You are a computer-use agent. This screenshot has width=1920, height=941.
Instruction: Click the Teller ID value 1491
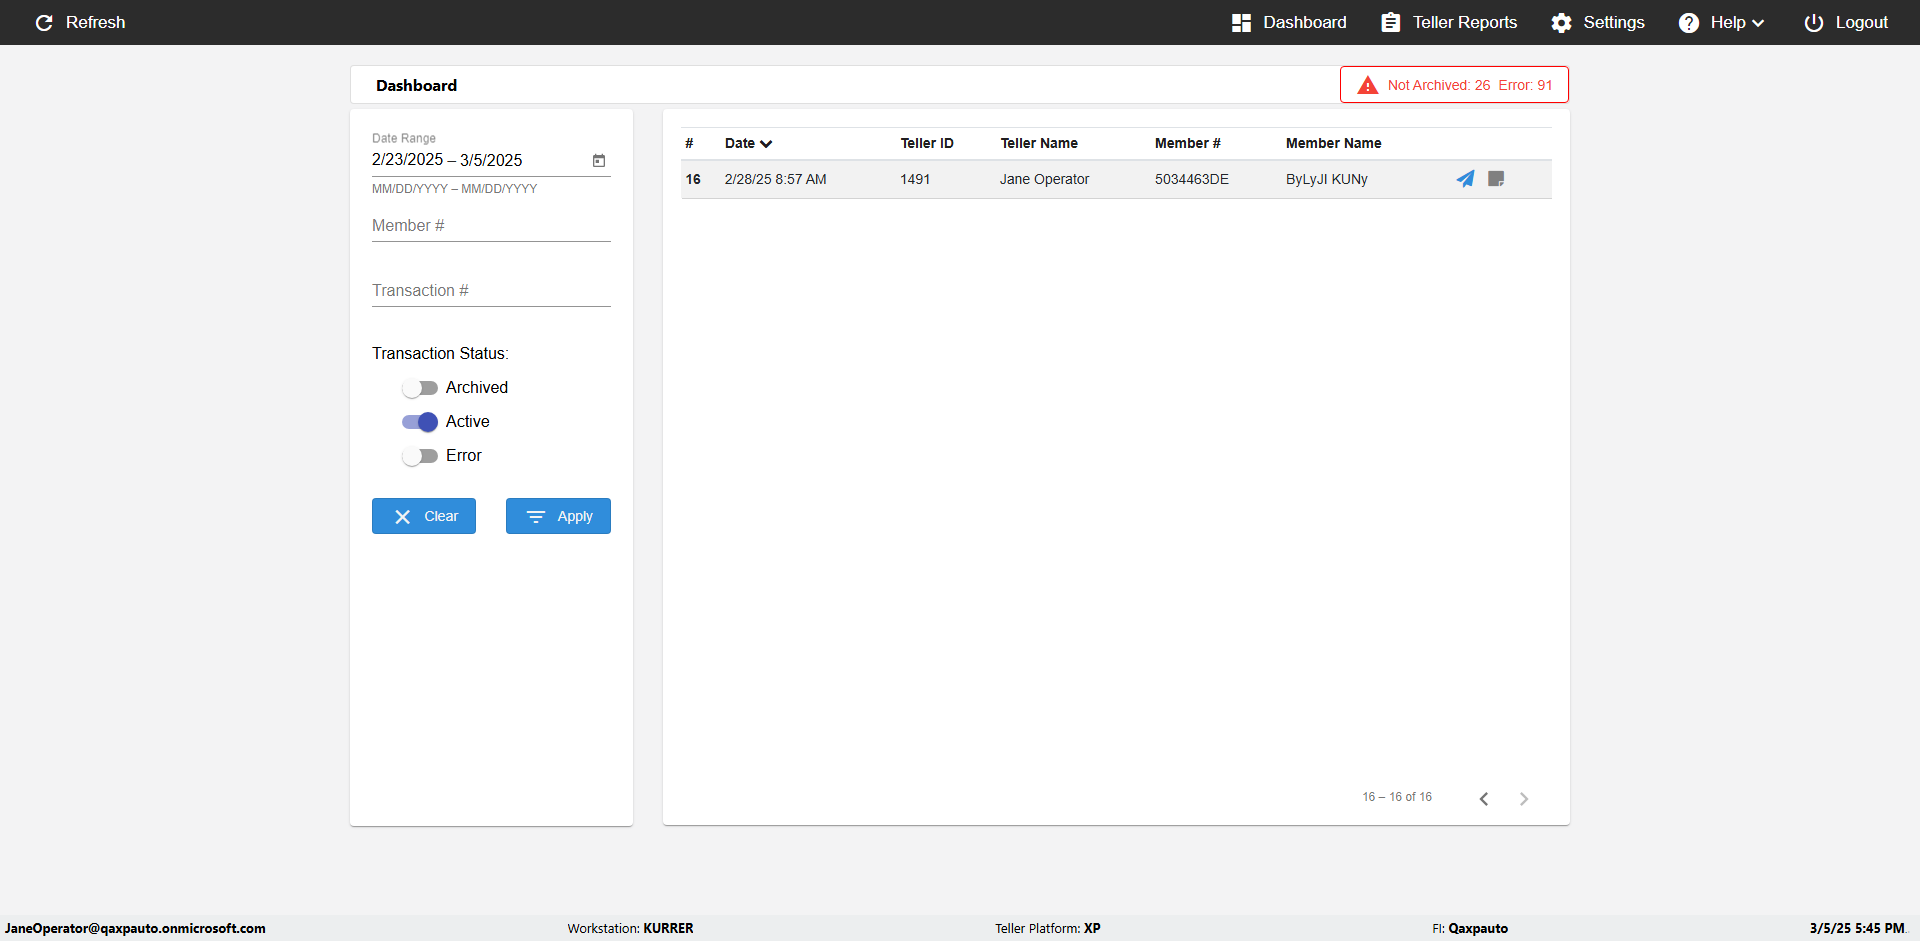915,180
